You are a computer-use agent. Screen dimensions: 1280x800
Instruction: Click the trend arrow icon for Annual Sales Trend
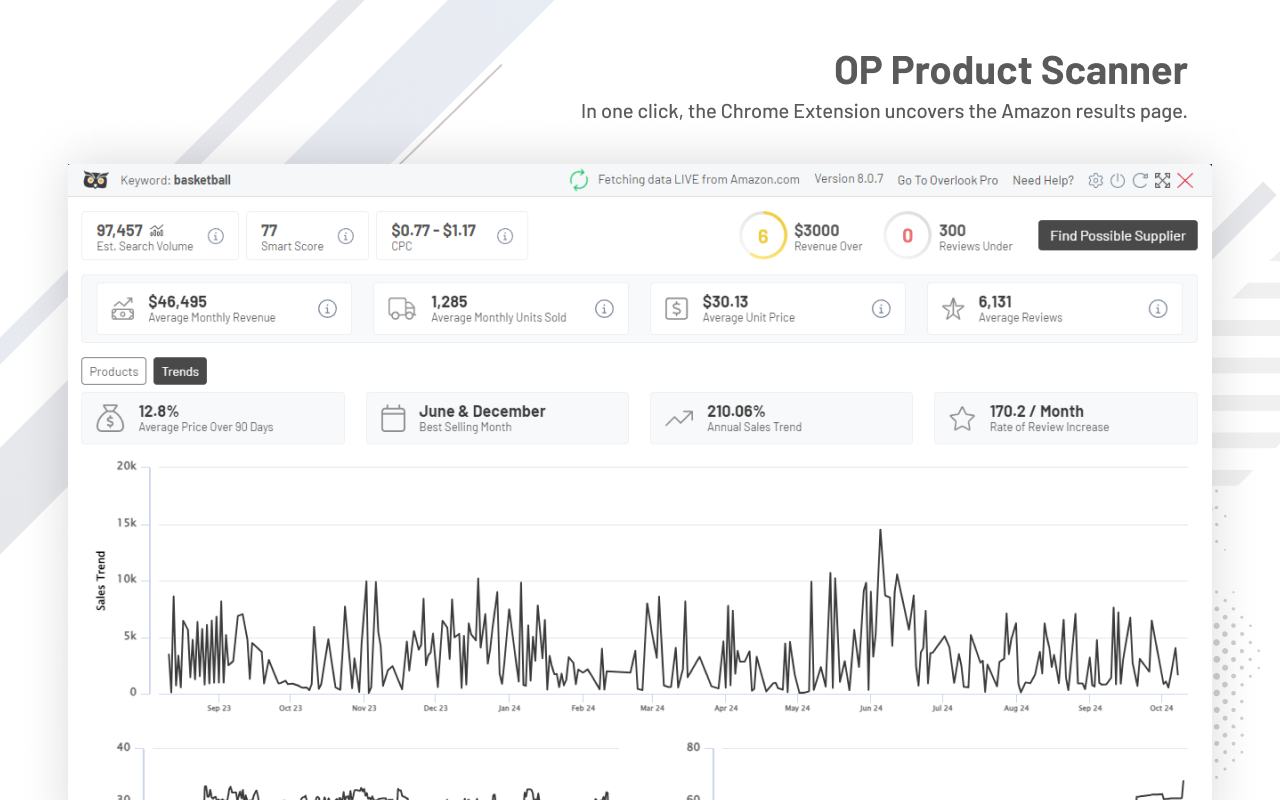click(x=681, y=416)
